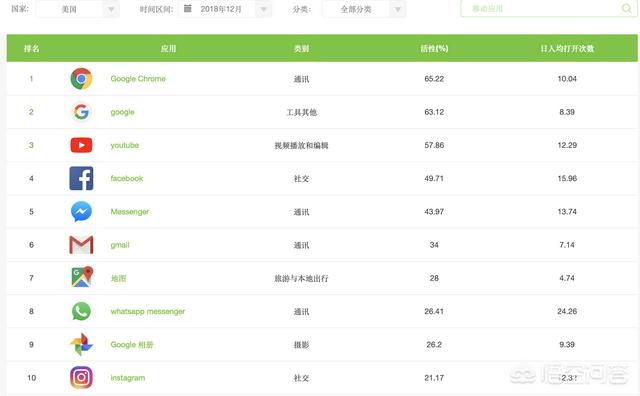Click daily opens value 13.74
The width and height of the screenshot is (640, 396).
pos(567,211)
